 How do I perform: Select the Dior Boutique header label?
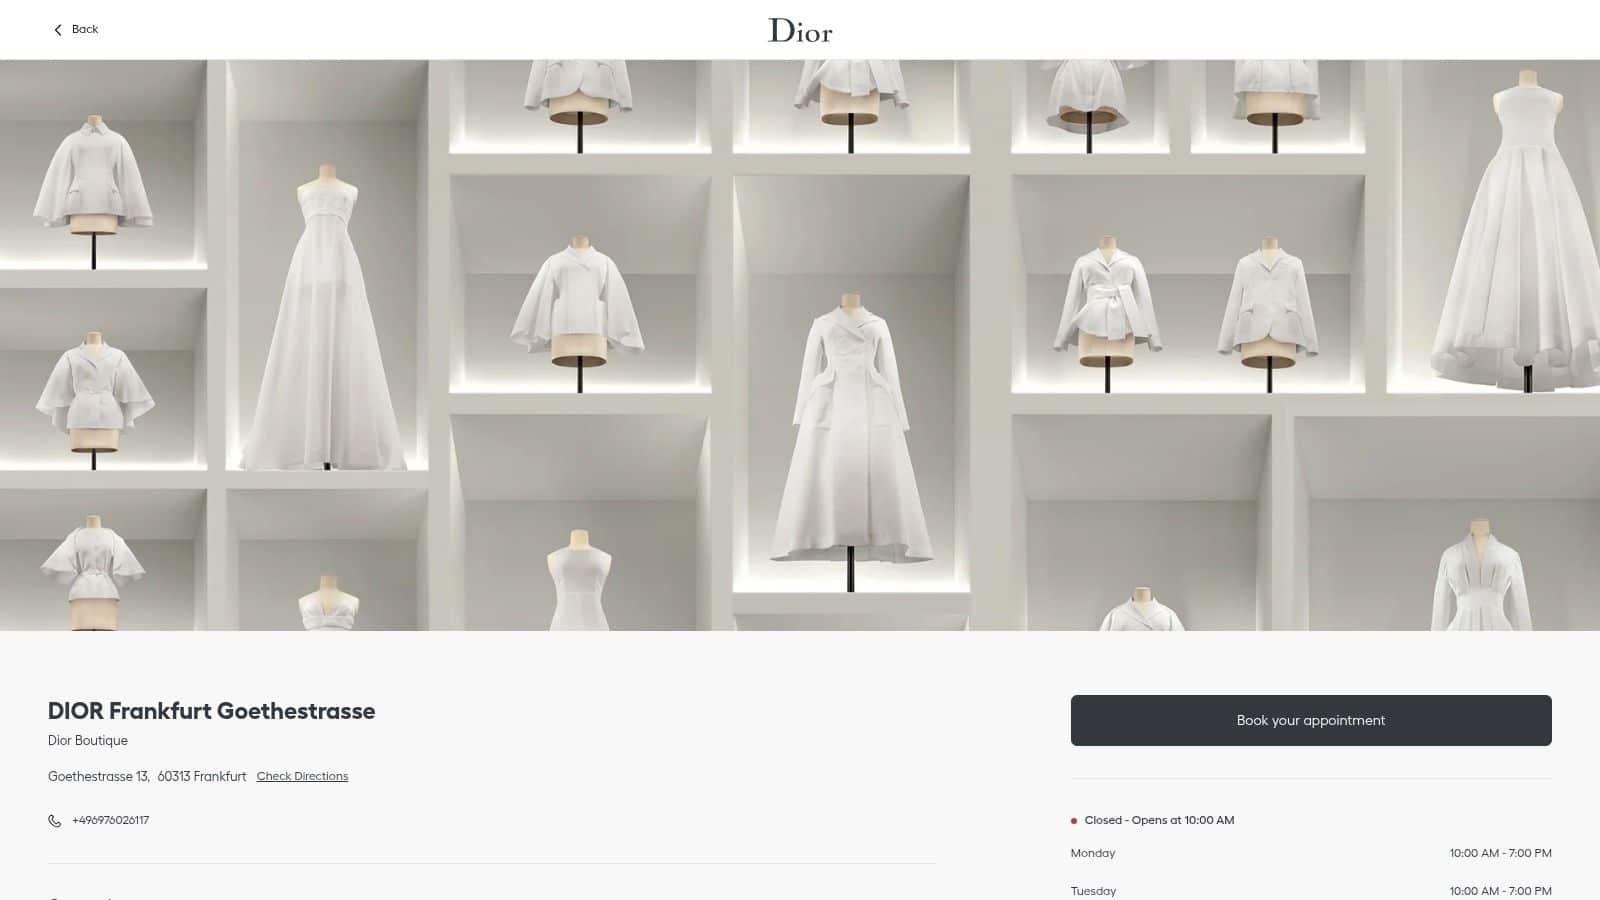pos(88,740)
